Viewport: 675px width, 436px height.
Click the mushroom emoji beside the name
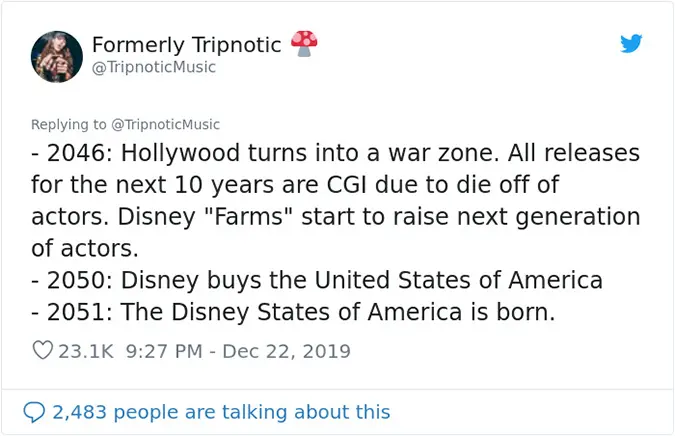coord(302,43)
